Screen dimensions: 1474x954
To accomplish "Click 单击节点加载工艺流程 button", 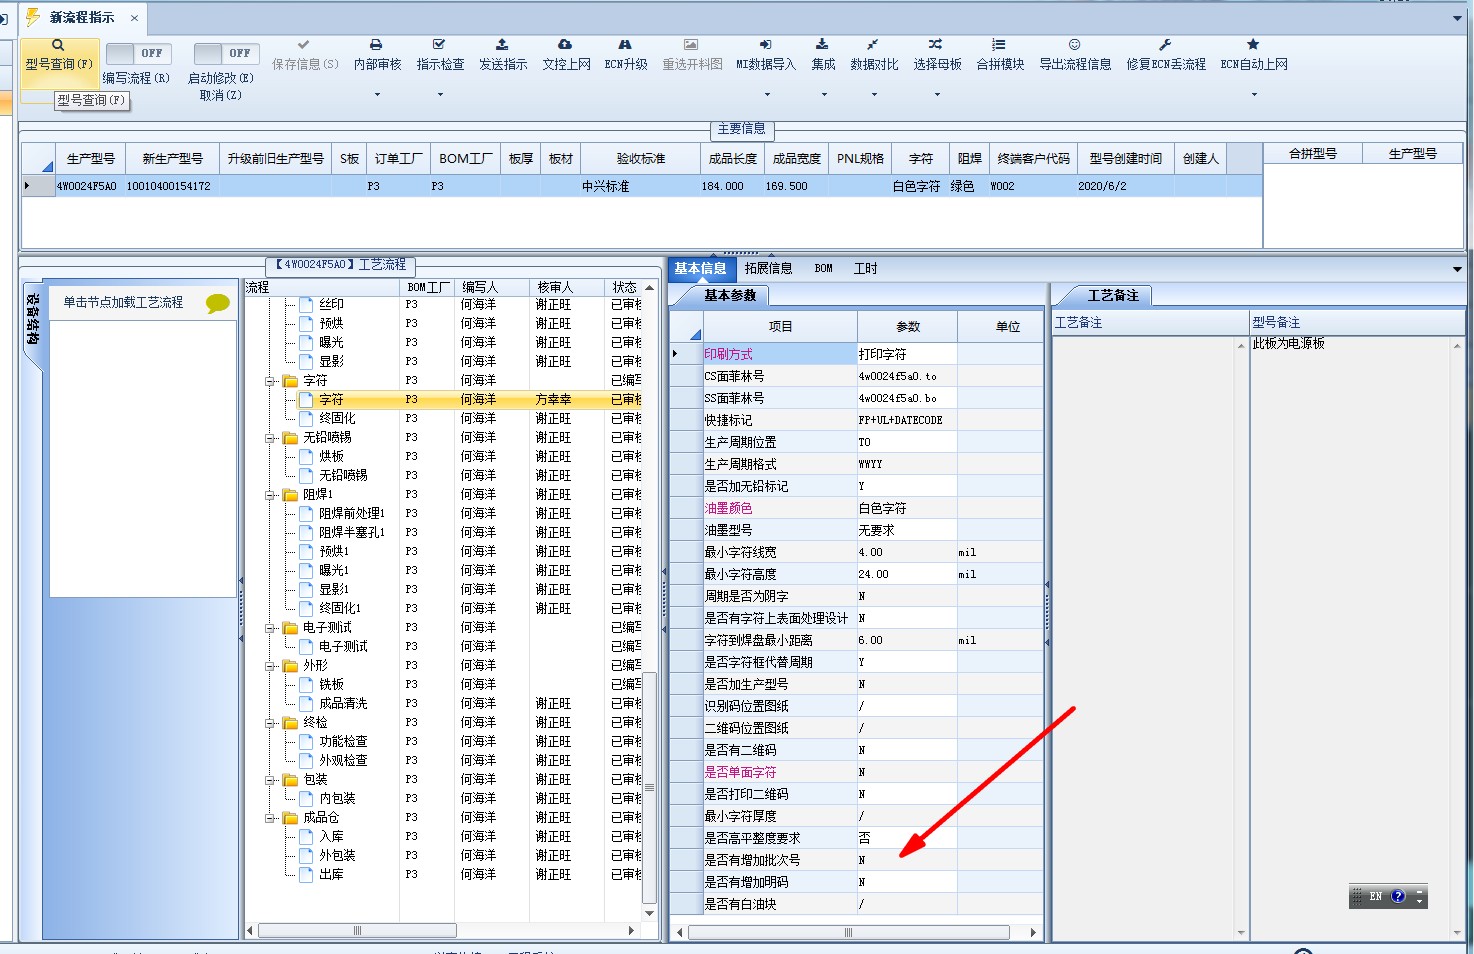I will tap(123, 302).
